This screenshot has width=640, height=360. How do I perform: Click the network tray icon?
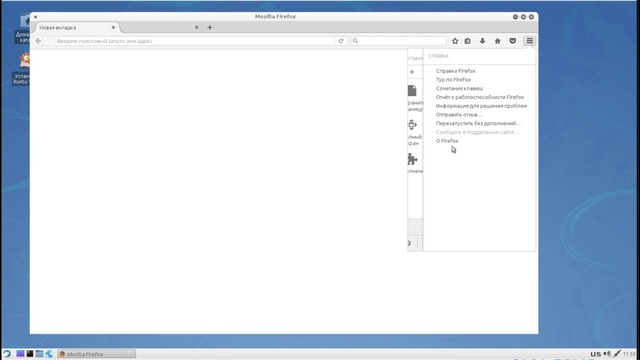(x=617, y=354)
